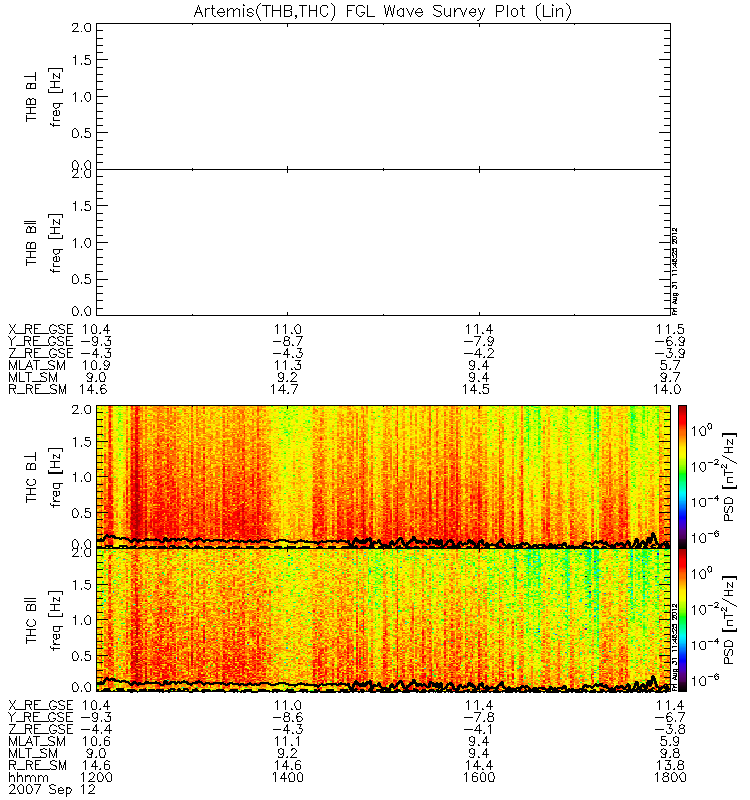Image resolution: width=750 pixels, height=800 pixels.
Task: Click the Y_RE_GSE value '-8.7'
Action: [288, 341]
